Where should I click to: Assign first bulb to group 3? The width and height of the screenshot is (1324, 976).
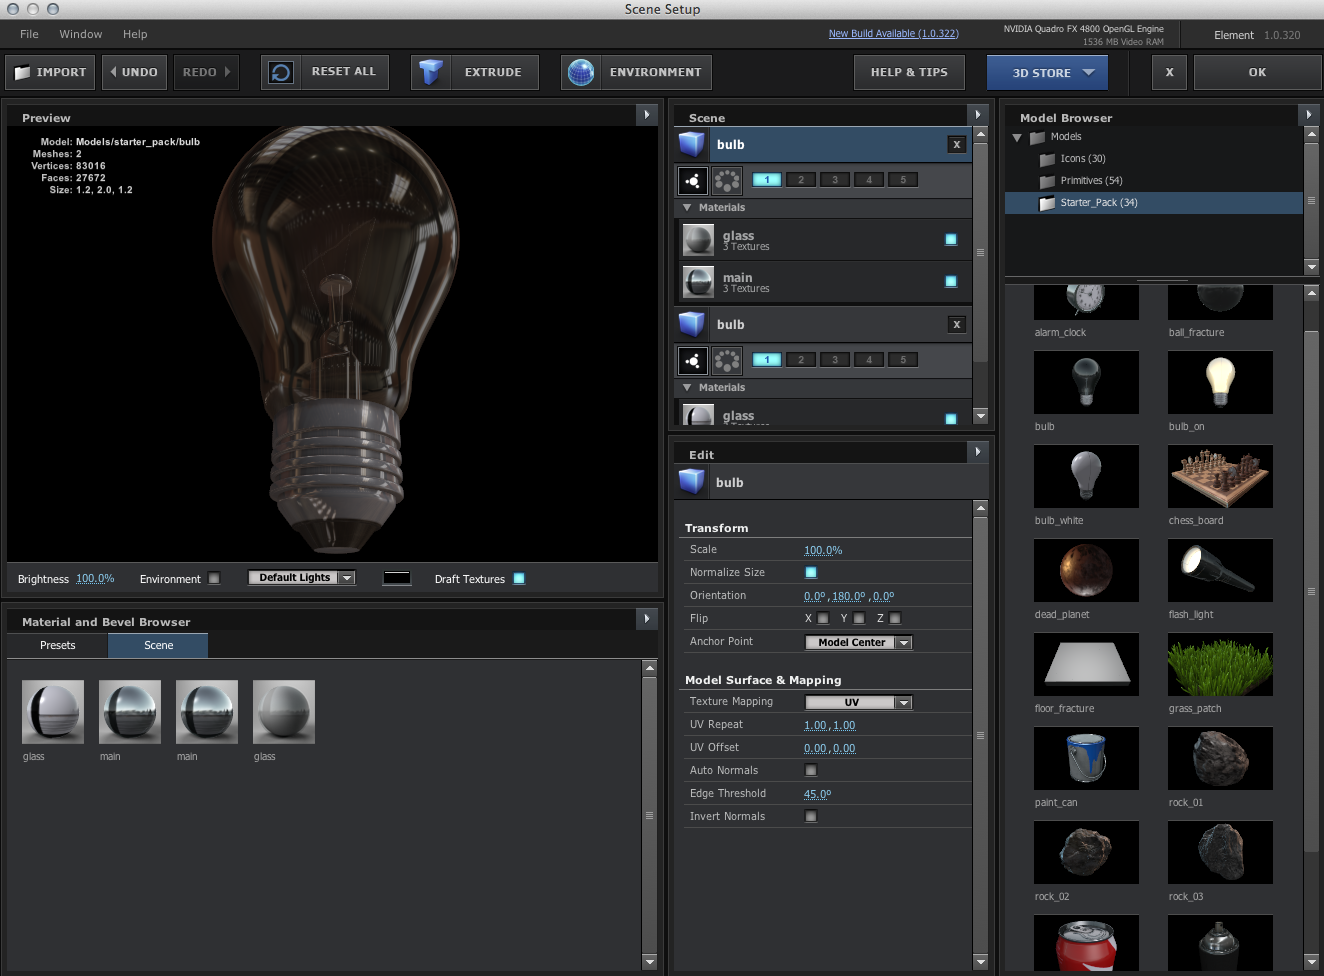pyautogui.click(x=835, y=180)
